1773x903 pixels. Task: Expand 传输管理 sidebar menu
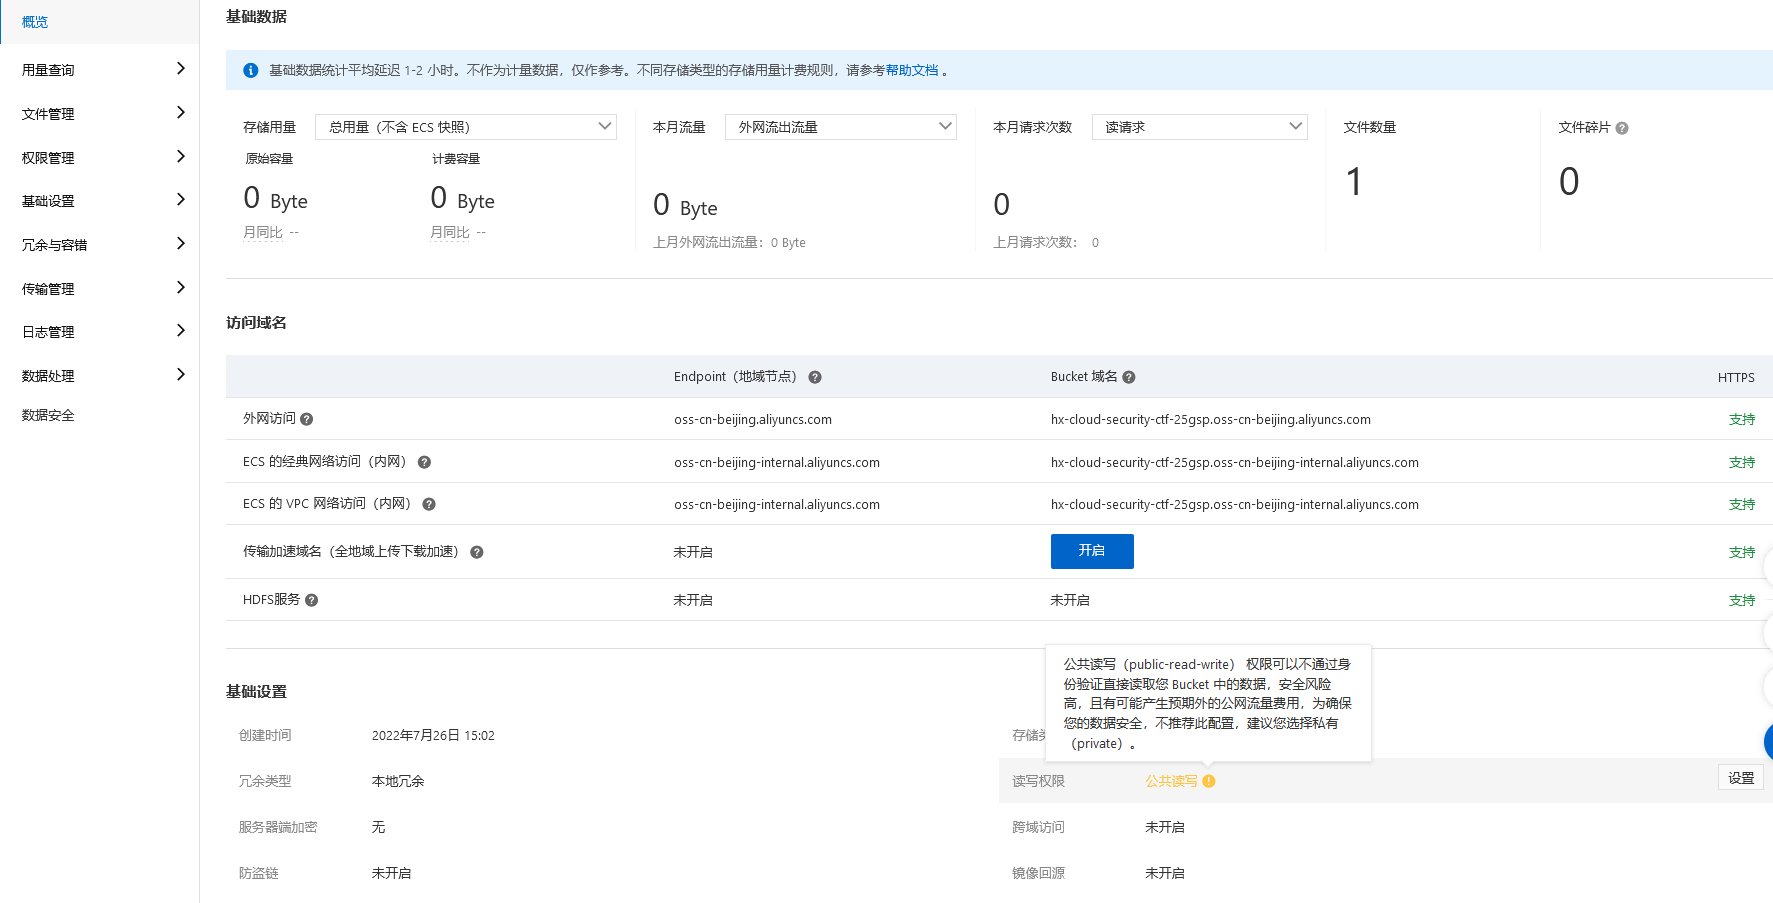(x=100, y=288)
